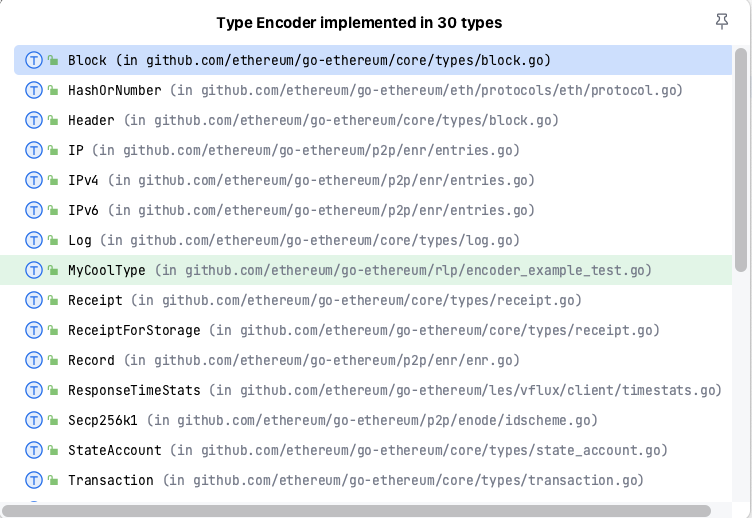Image resolution: width=752 pixels, height=518 pixels.
Task: Click the green lock icon beside Log
Action: (x=53, y=240)
